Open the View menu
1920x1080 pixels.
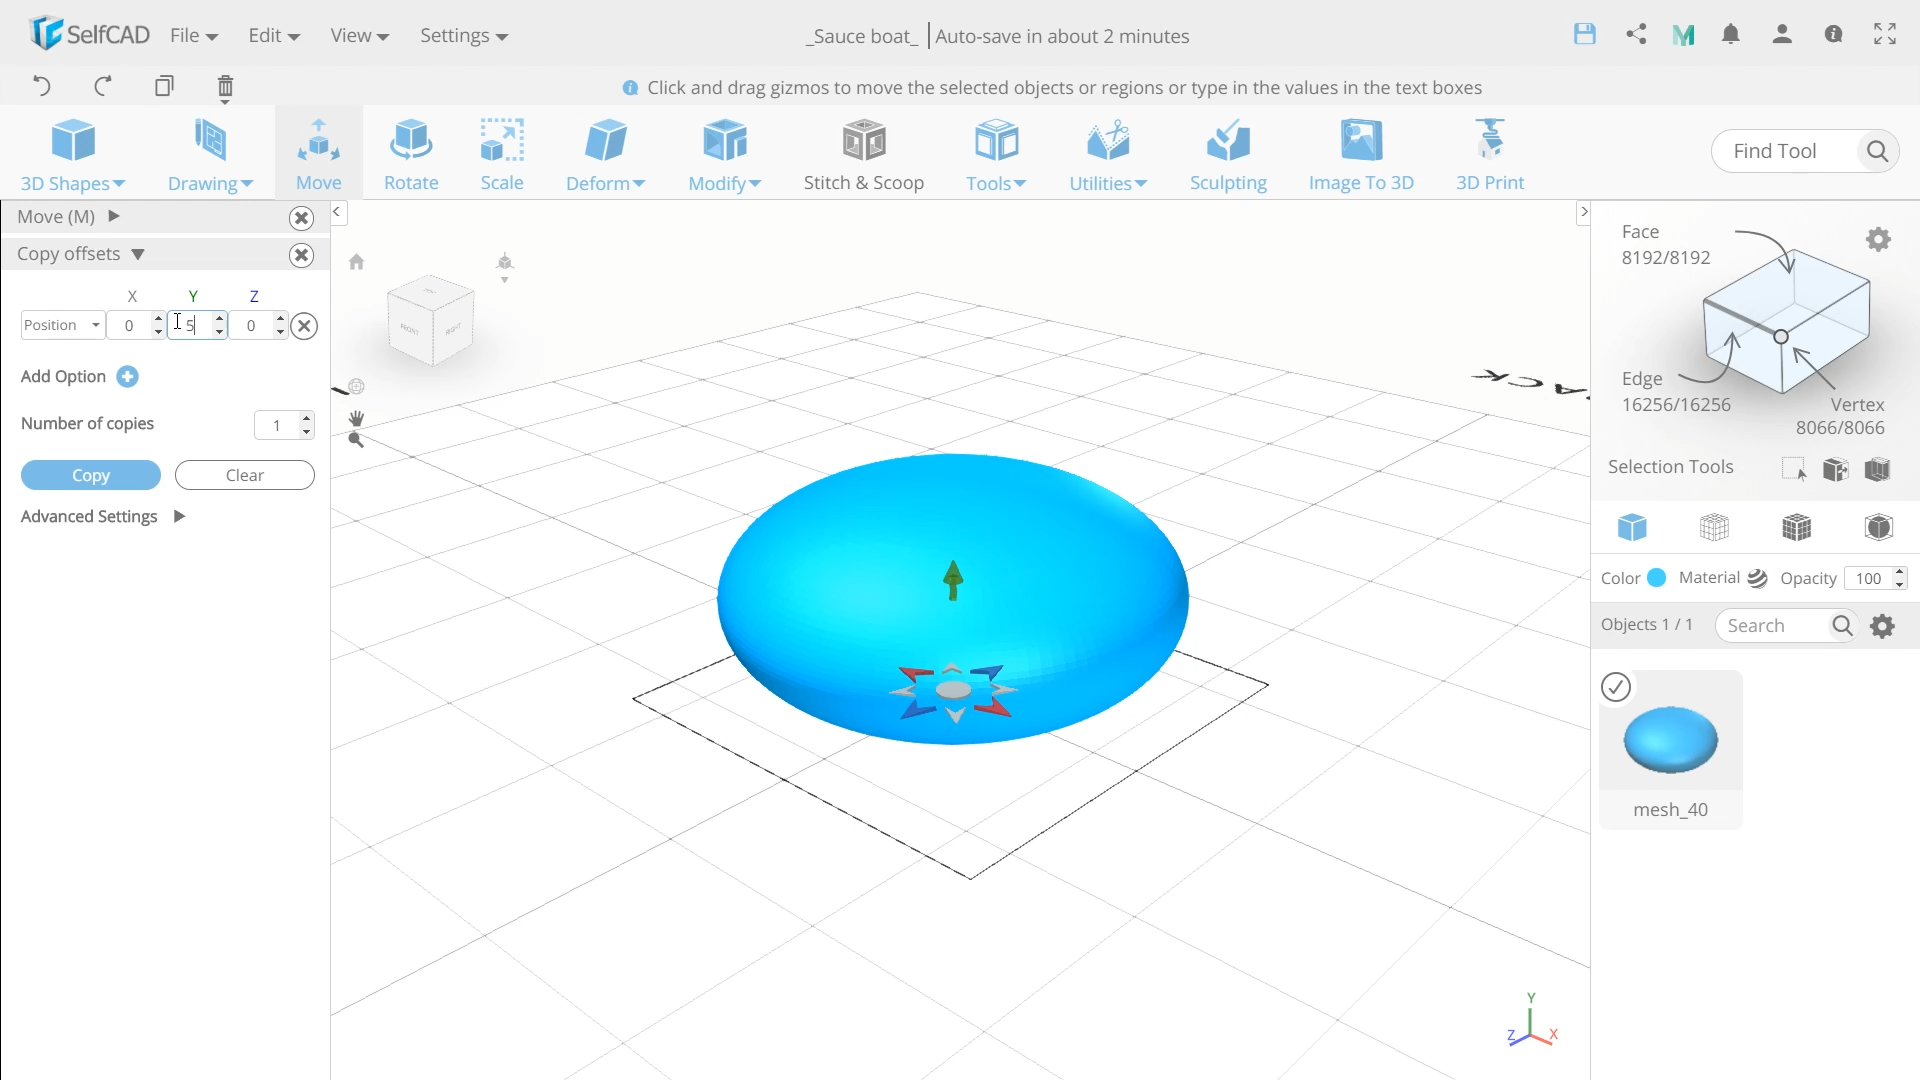click(359, 35)
